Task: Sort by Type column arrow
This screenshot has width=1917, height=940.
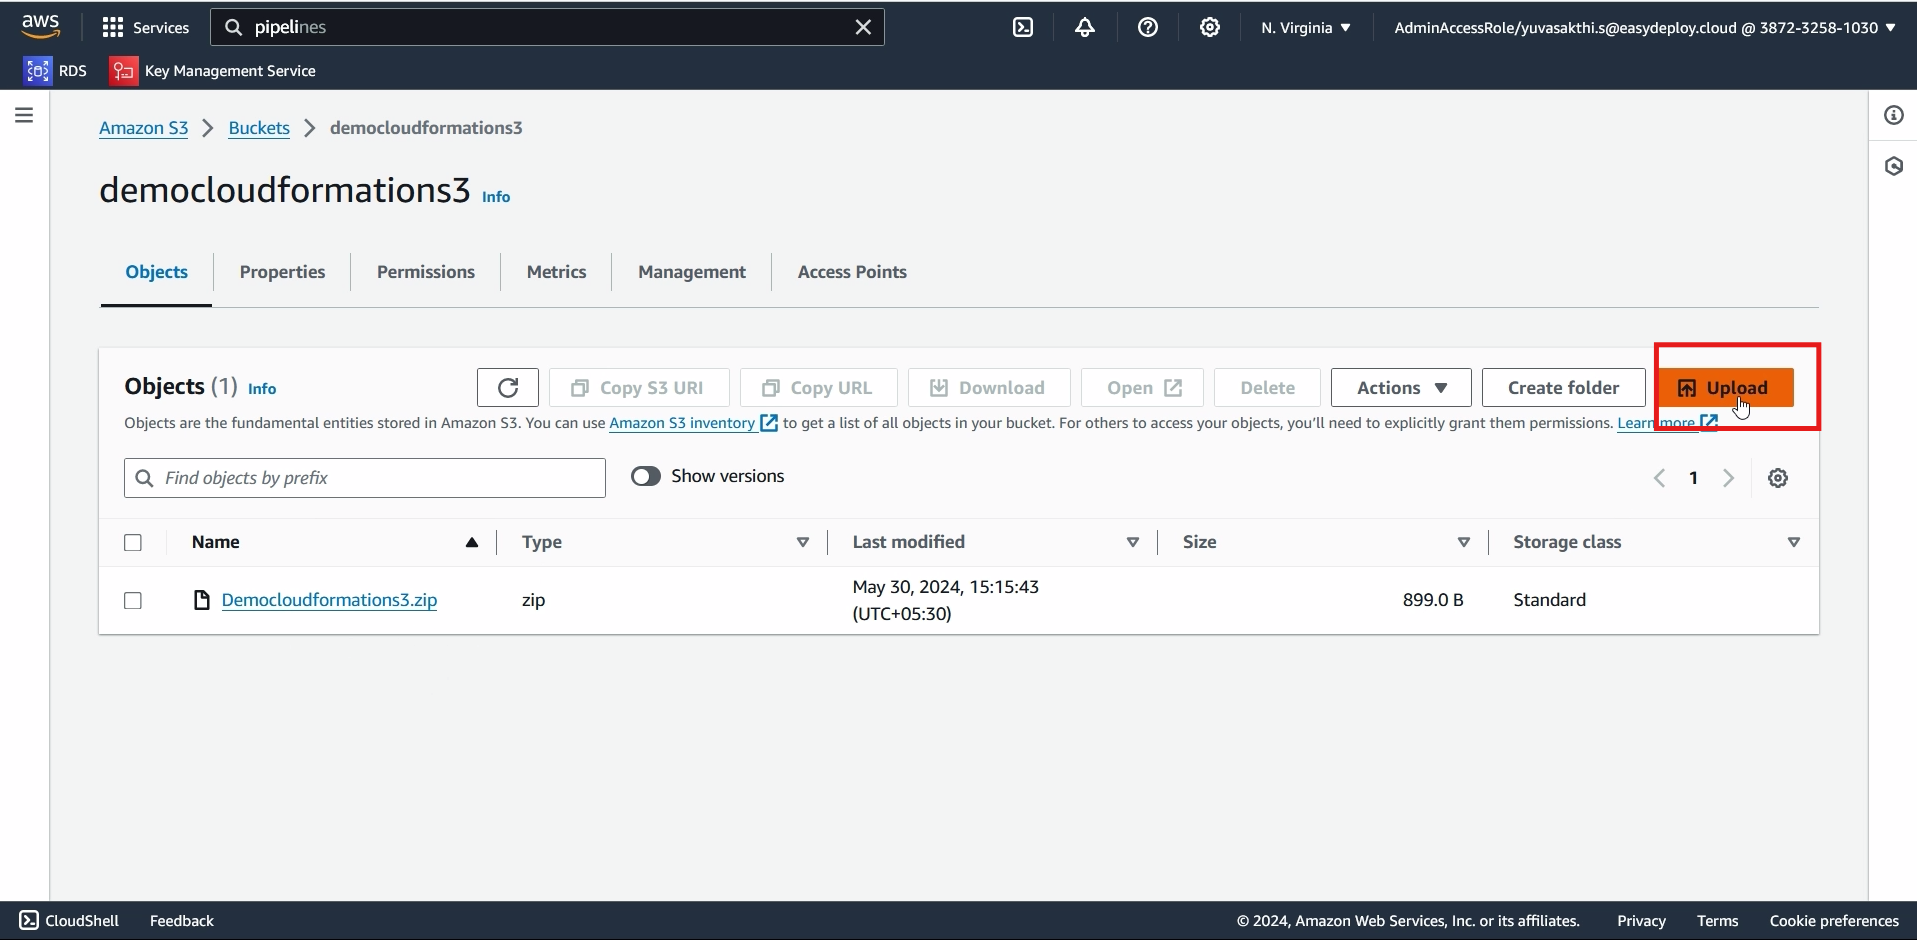Action: click(802, 542)
